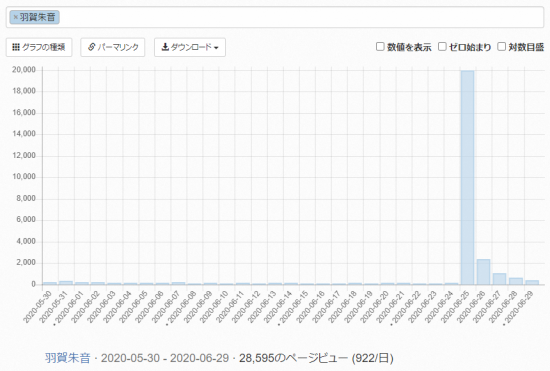Select the 2020-06-26 bar in the chart
This screenshot has width=550, height=371.
click(483, 272)
